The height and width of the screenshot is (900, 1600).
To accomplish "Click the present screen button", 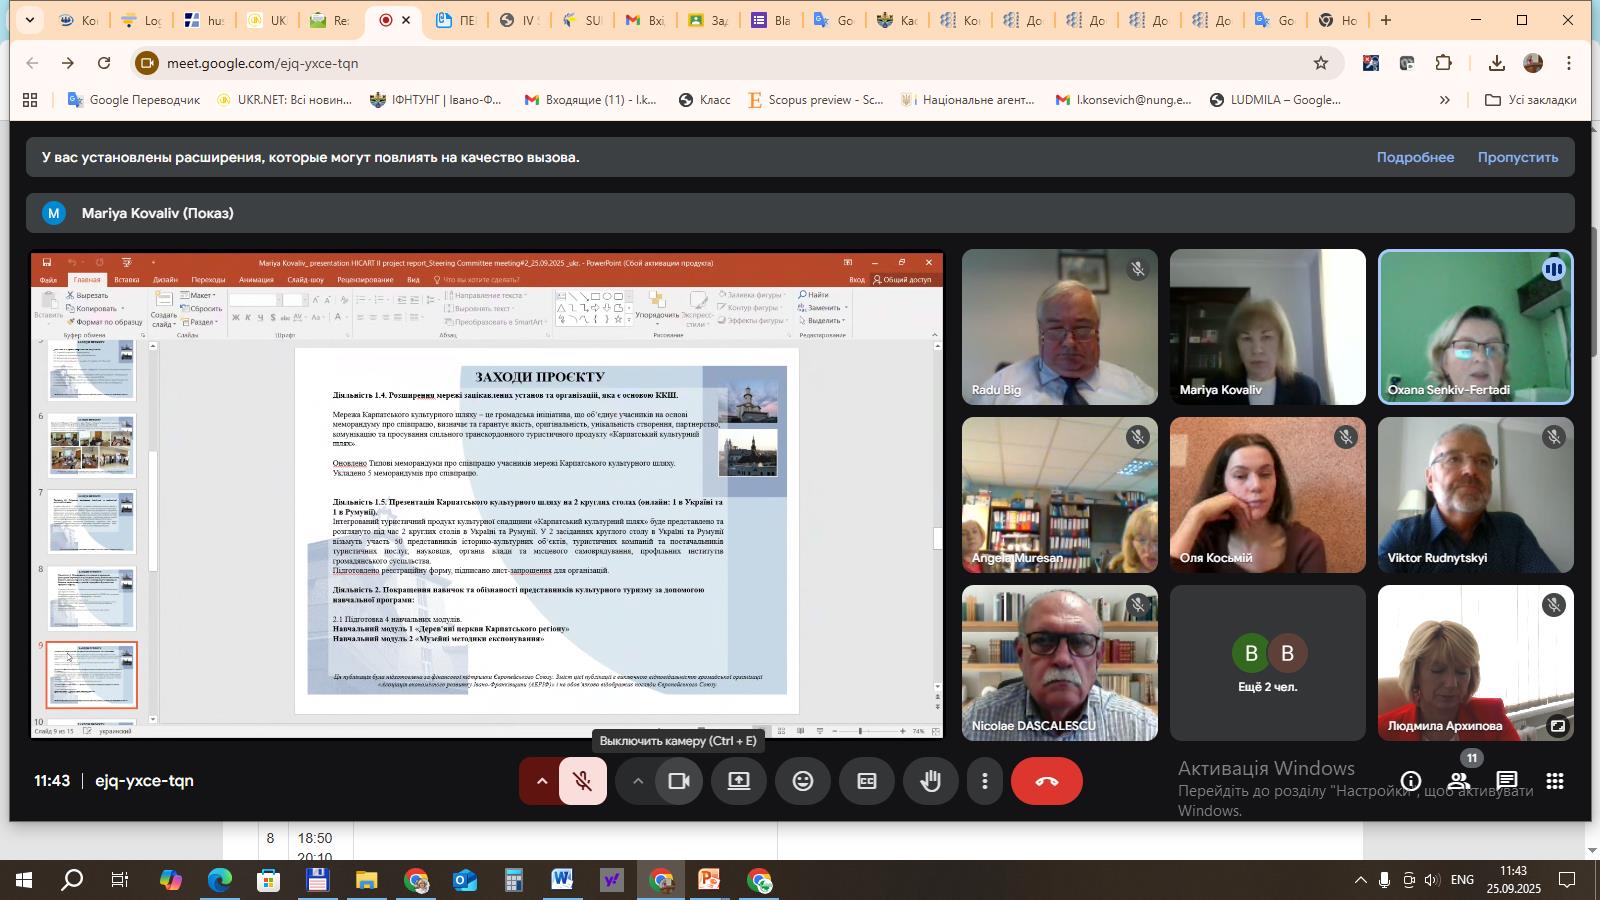I will point(739,782).
